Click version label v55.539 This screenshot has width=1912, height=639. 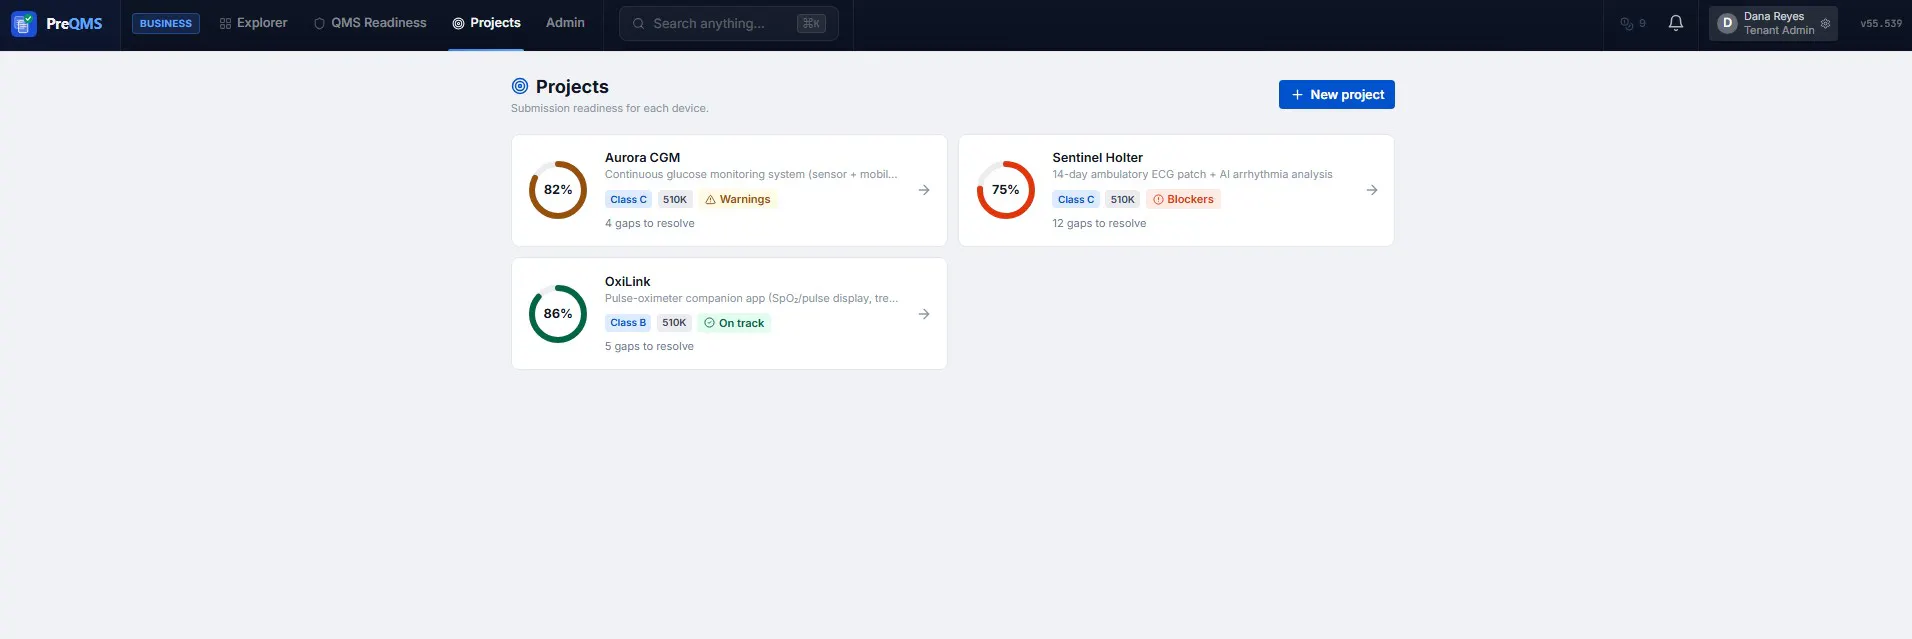click(1881, 23)
